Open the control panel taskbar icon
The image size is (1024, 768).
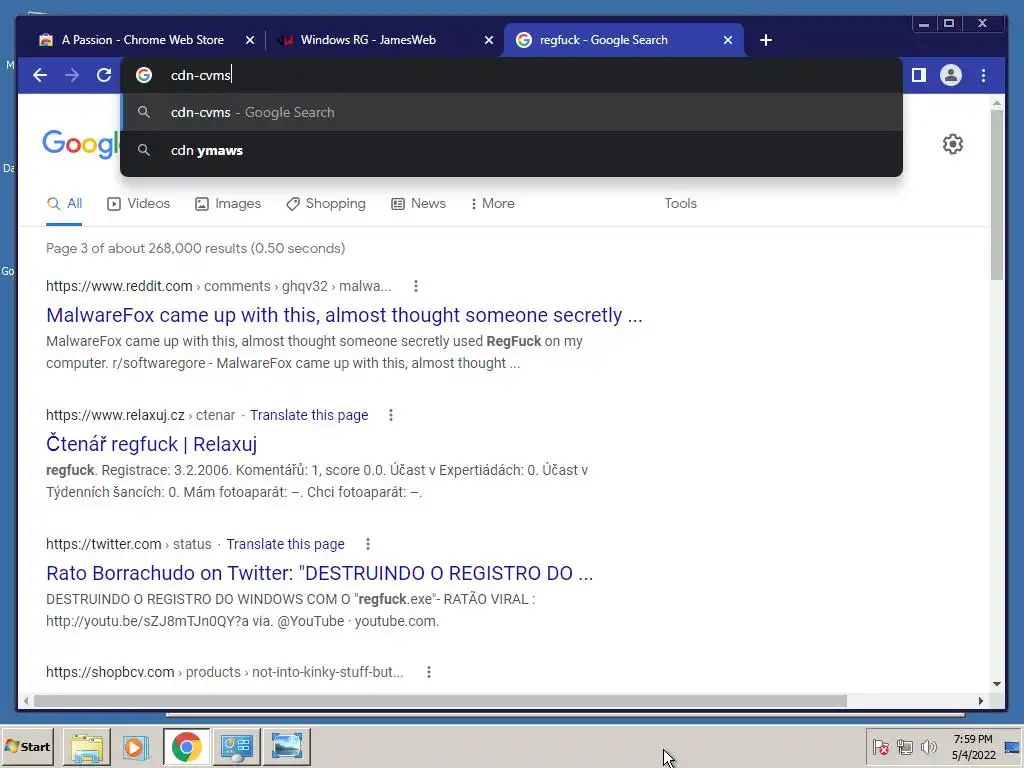tap(236, 746)
